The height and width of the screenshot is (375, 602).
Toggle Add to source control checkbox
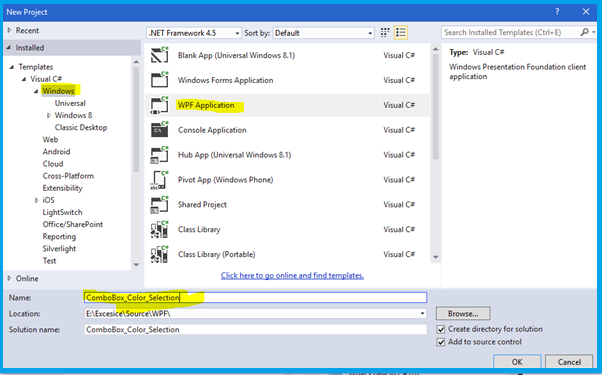click(441, 342)
